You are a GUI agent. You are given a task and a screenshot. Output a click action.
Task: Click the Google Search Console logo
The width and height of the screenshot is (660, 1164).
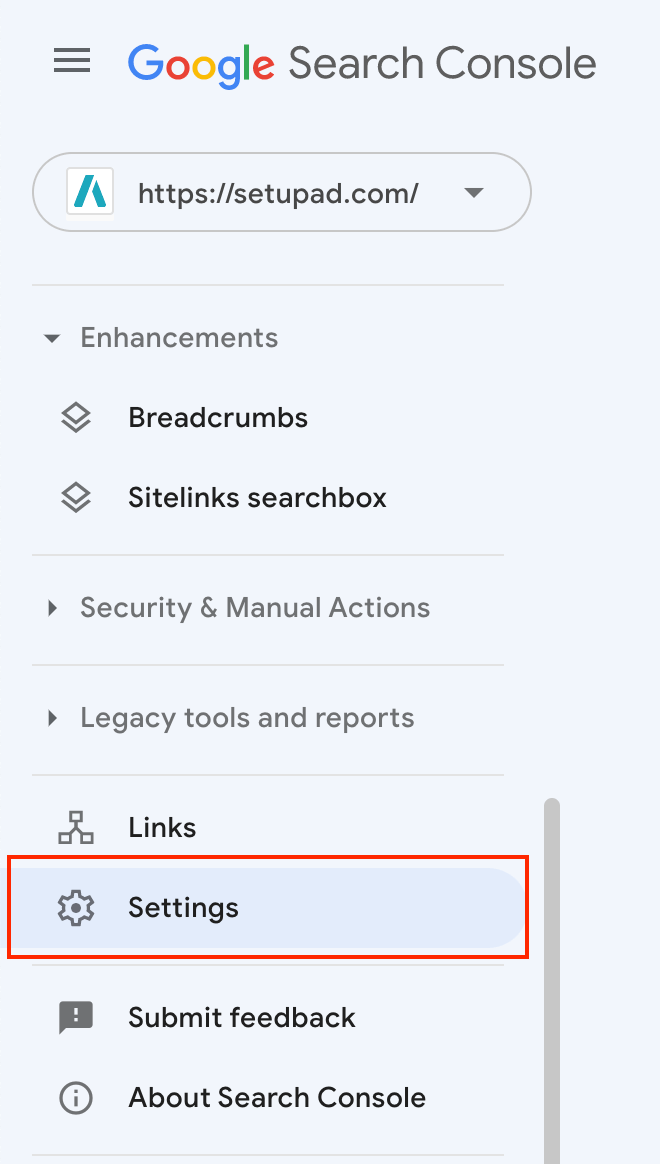[x=361, y=62]
